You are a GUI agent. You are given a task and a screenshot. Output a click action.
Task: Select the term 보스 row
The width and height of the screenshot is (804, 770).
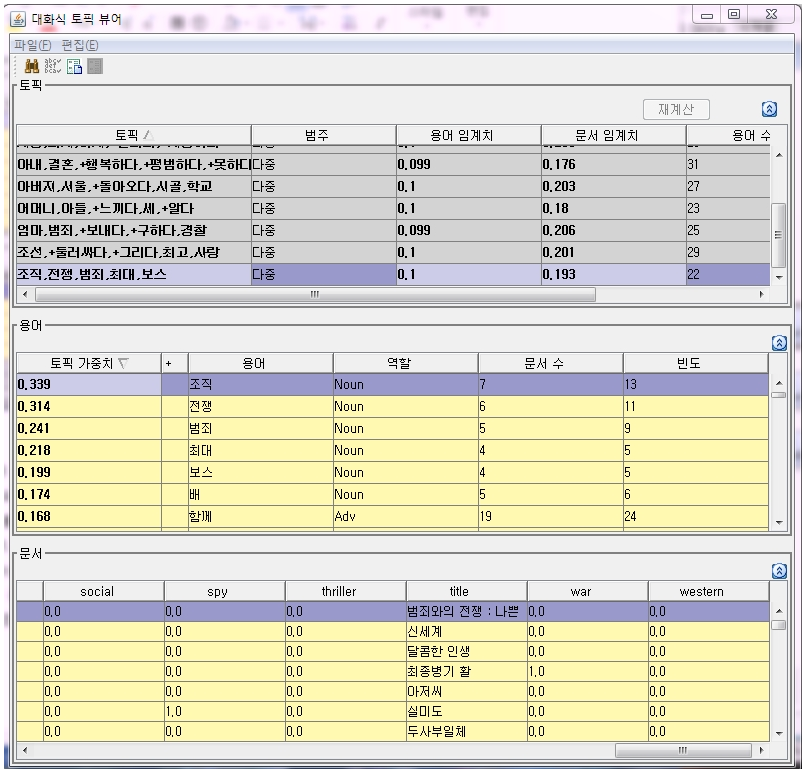click(392, 472)
